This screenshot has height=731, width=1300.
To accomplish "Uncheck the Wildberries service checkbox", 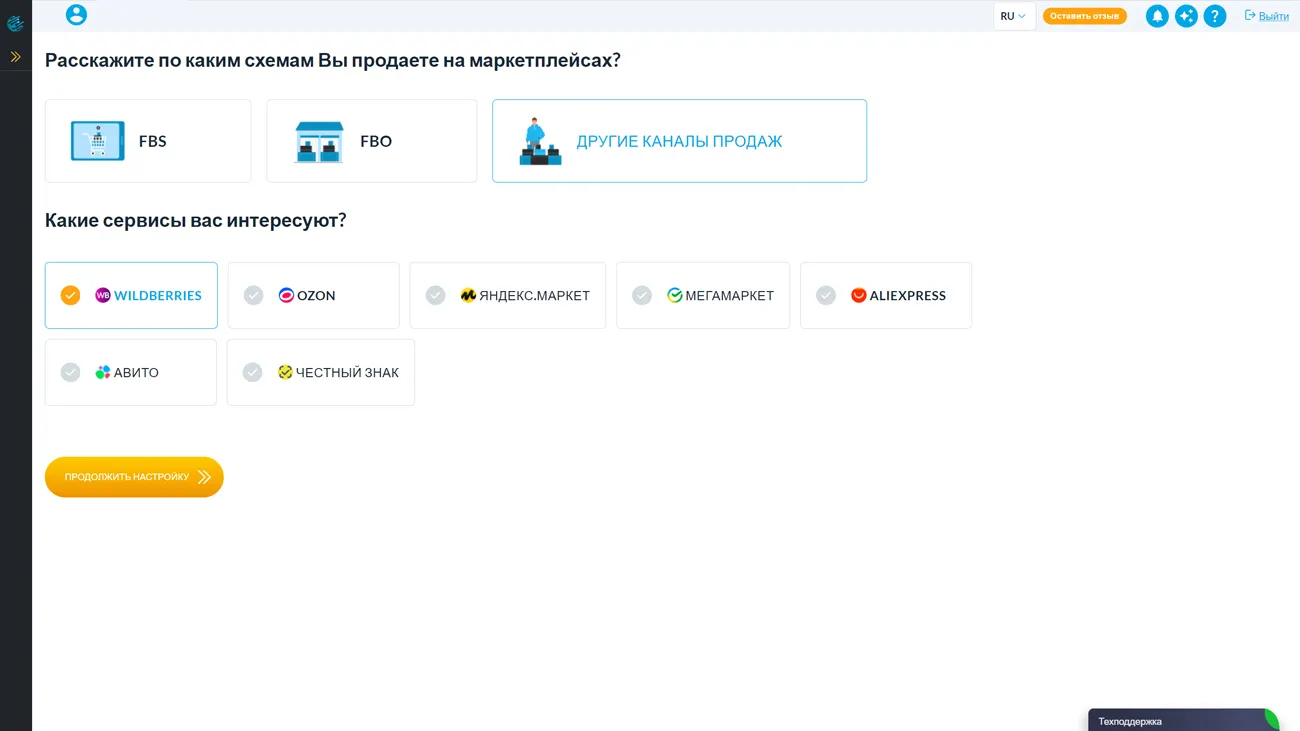I will [70, 295].
